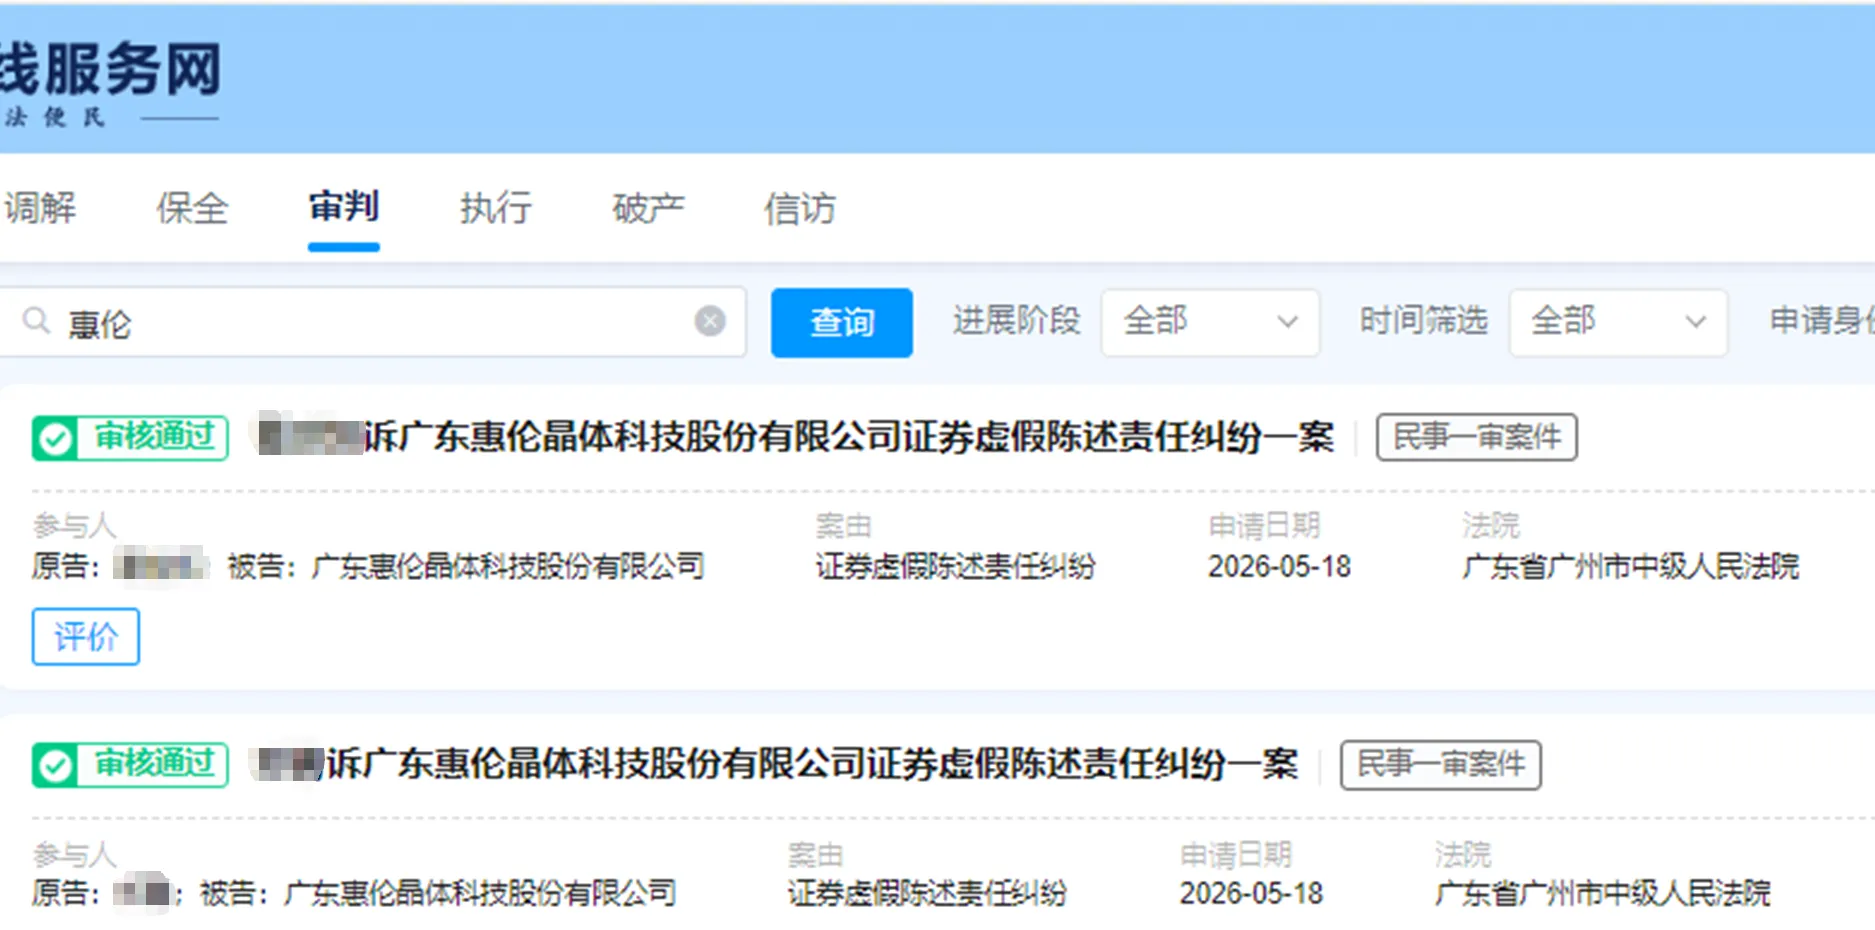Click the defendant 广东惠伦晶体科技股份有限公司 in second case
The image size is (1875, 930).
pos(480,893)
